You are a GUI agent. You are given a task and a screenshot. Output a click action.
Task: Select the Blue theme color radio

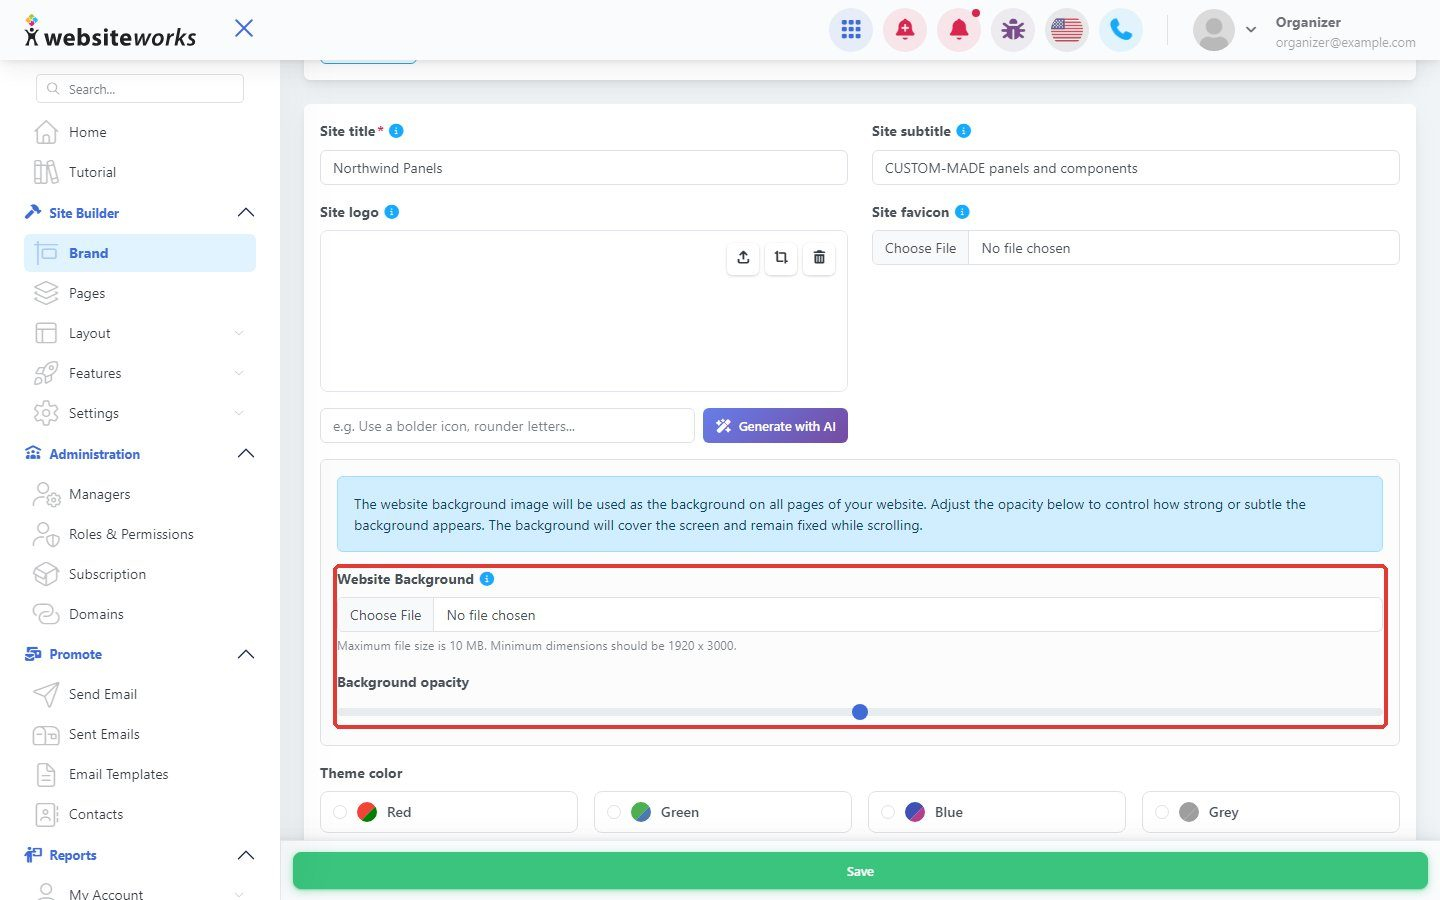click(x=888, y=812)
